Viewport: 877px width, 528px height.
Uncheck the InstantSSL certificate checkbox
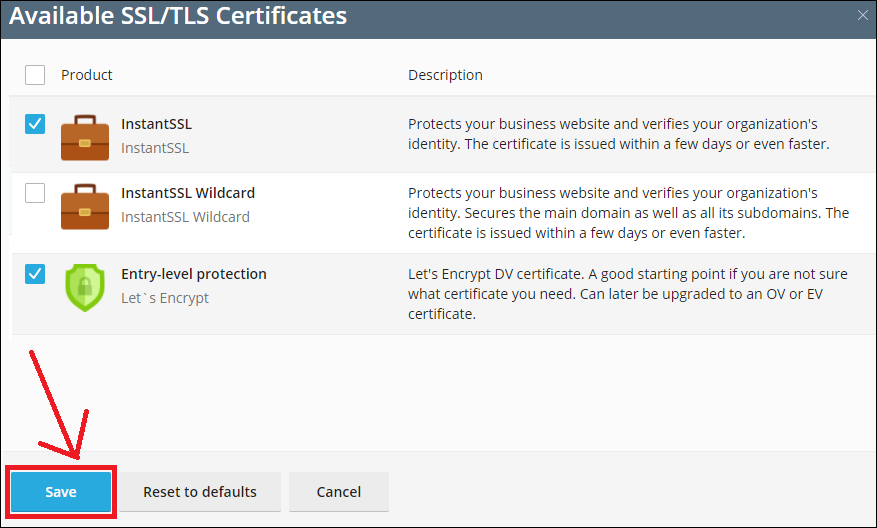35,124
